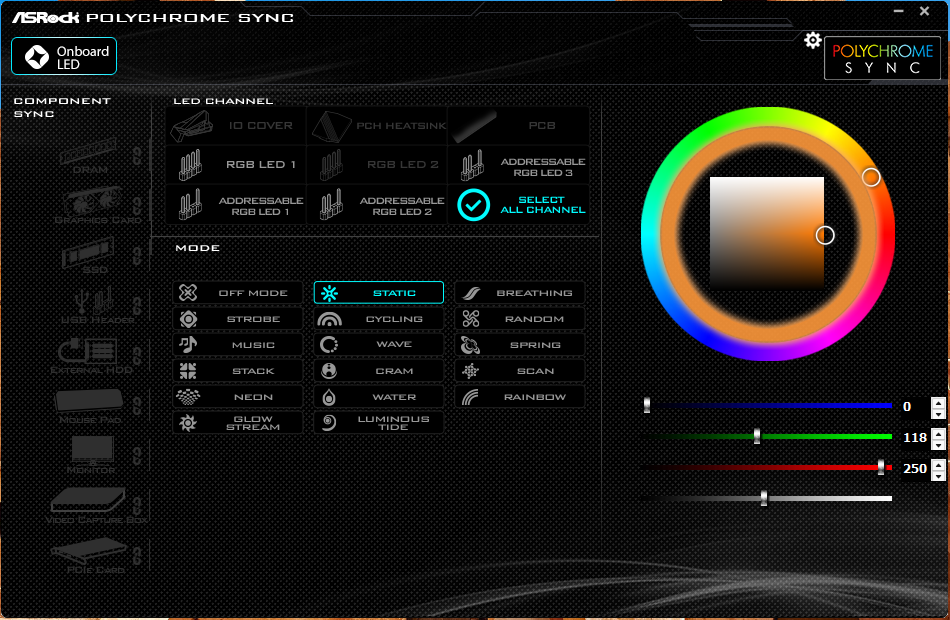This screenshot has width=950, height=620.
Task: Click the blue channel slider
Action: tap(768, 405)
